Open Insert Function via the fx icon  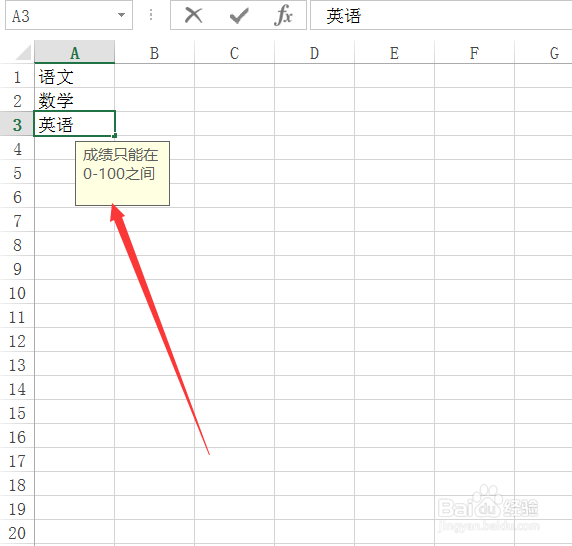tap(283, 16)
